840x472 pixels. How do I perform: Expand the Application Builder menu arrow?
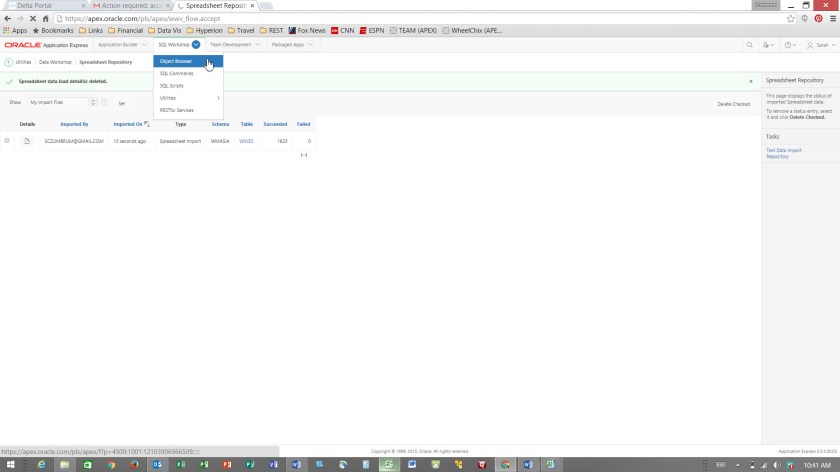143,45
